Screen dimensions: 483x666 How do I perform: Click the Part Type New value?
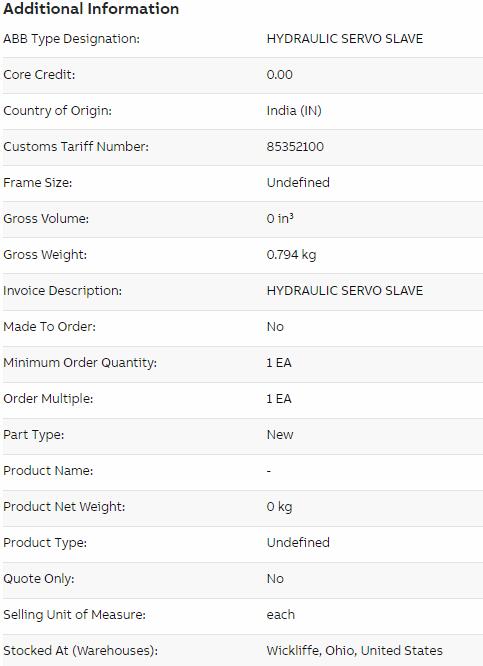pos(280,435)
